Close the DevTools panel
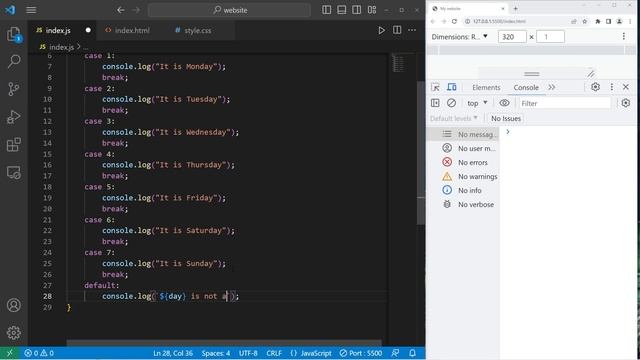 click(626, 87)
